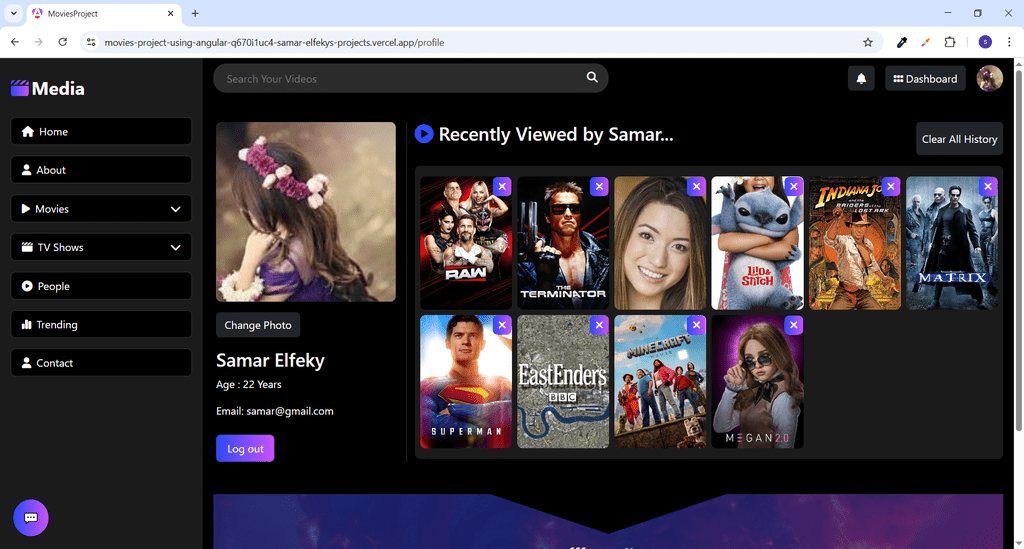Click the browser address bar URL

click(x=274, y=42)
